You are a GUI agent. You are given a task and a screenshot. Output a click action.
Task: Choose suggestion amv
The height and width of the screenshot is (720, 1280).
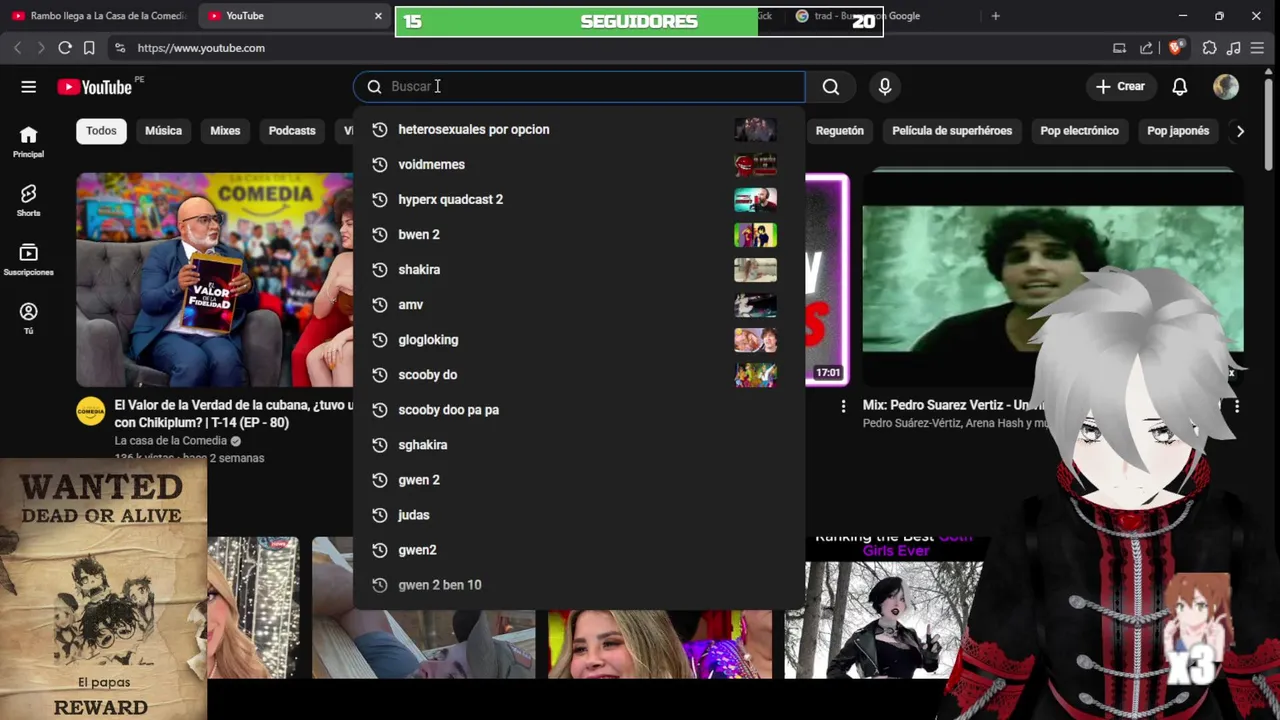pos(578,304)
